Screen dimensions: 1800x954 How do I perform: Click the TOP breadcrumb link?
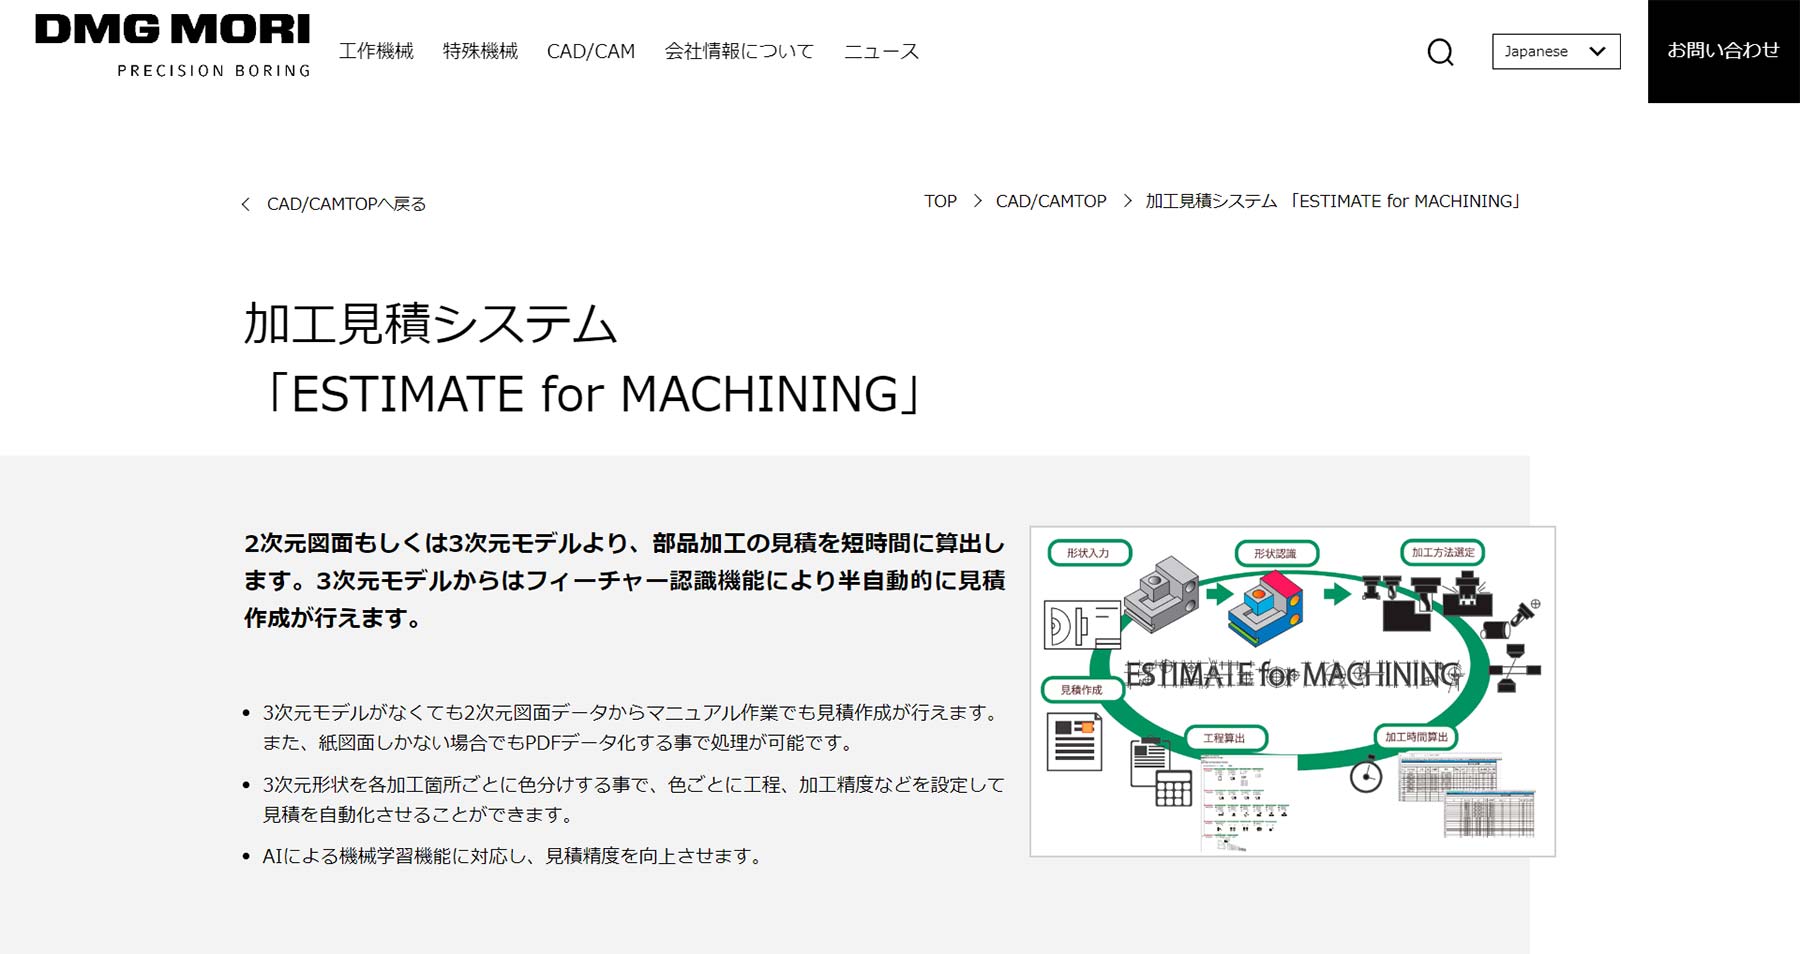[x=940, y=201]
